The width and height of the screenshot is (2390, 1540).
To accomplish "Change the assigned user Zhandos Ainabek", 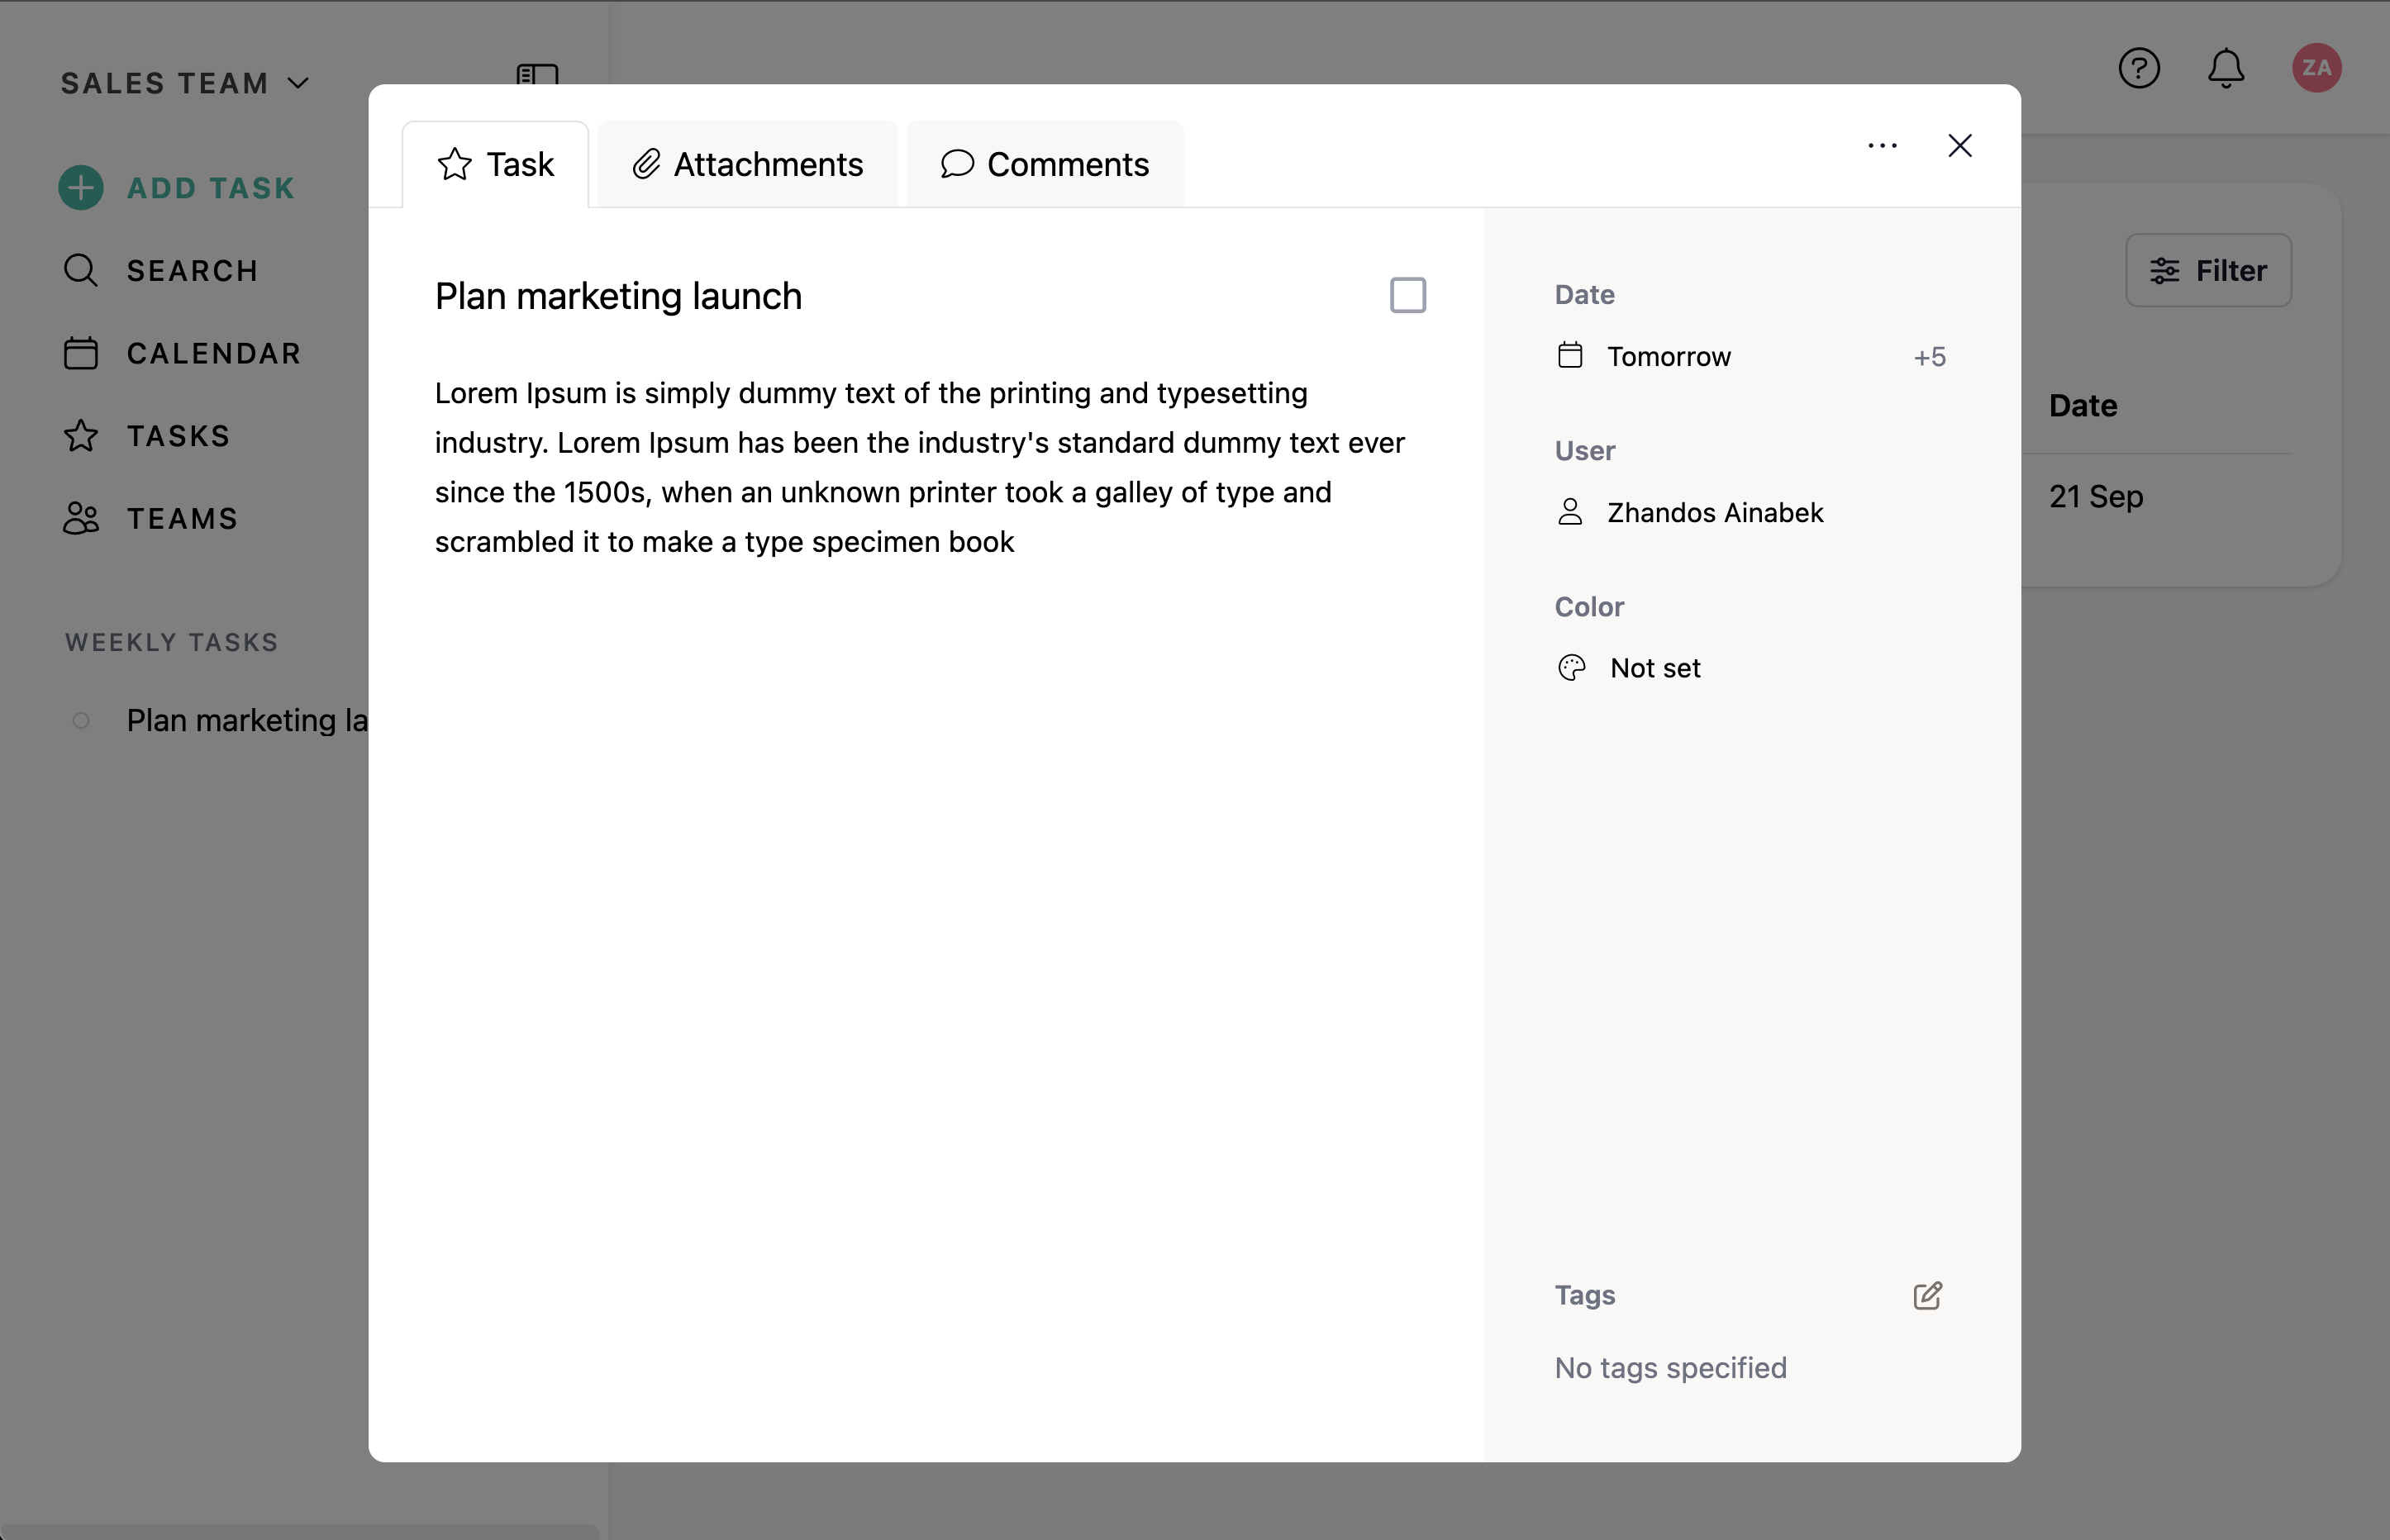I will [1714, 513].
